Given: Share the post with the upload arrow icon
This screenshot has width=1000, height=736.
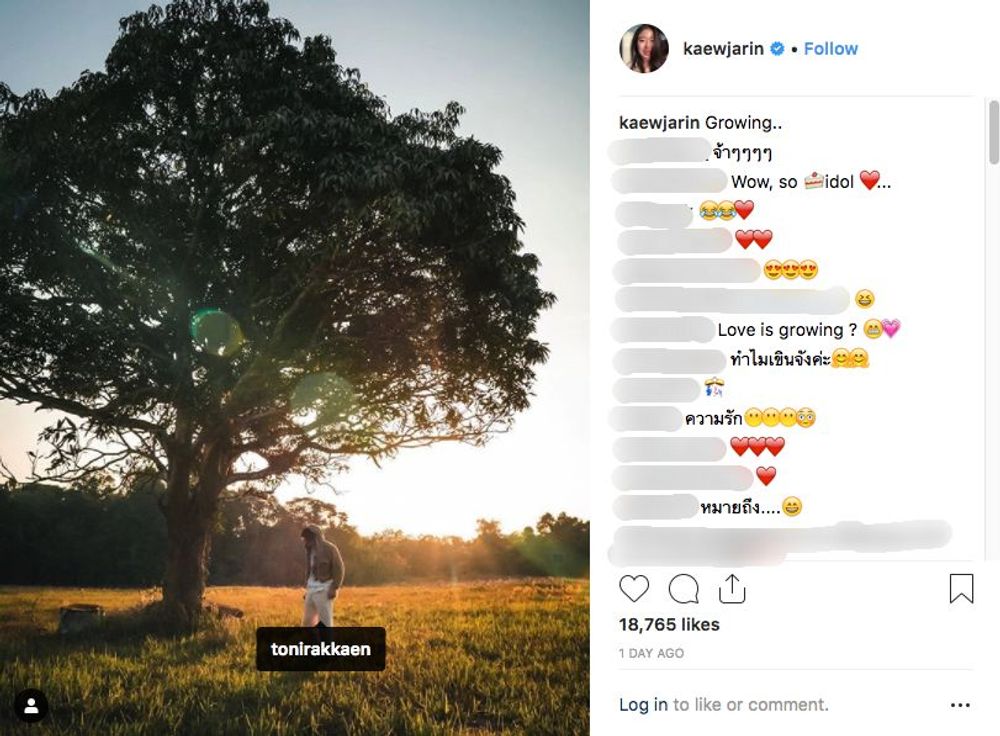Looking at the screenshot, I should (x=732, y=588).
